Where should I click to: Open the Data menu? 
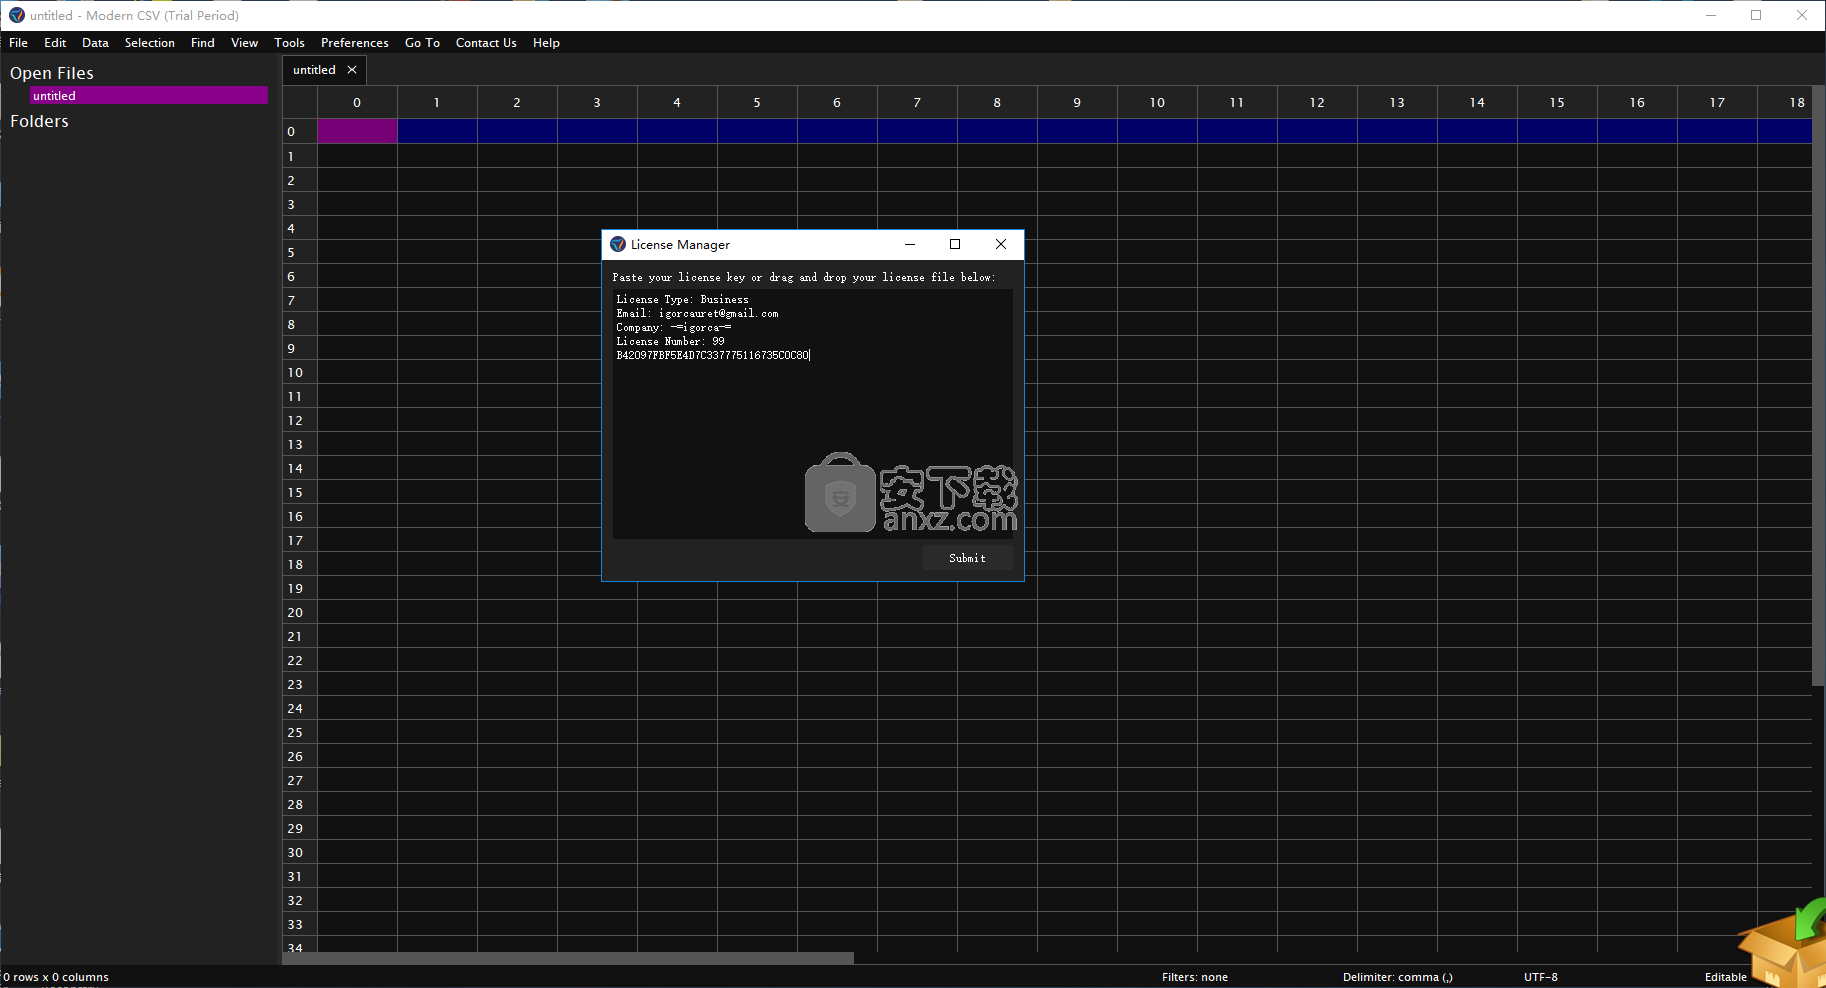(x=95, y=43)
